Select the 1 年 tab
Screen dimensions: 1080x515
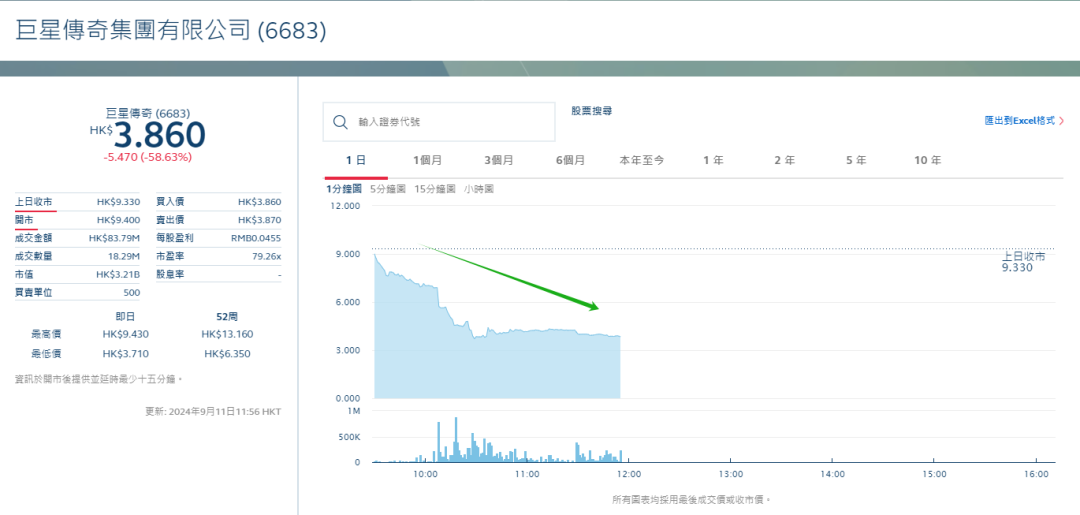[x=714, y=160]
